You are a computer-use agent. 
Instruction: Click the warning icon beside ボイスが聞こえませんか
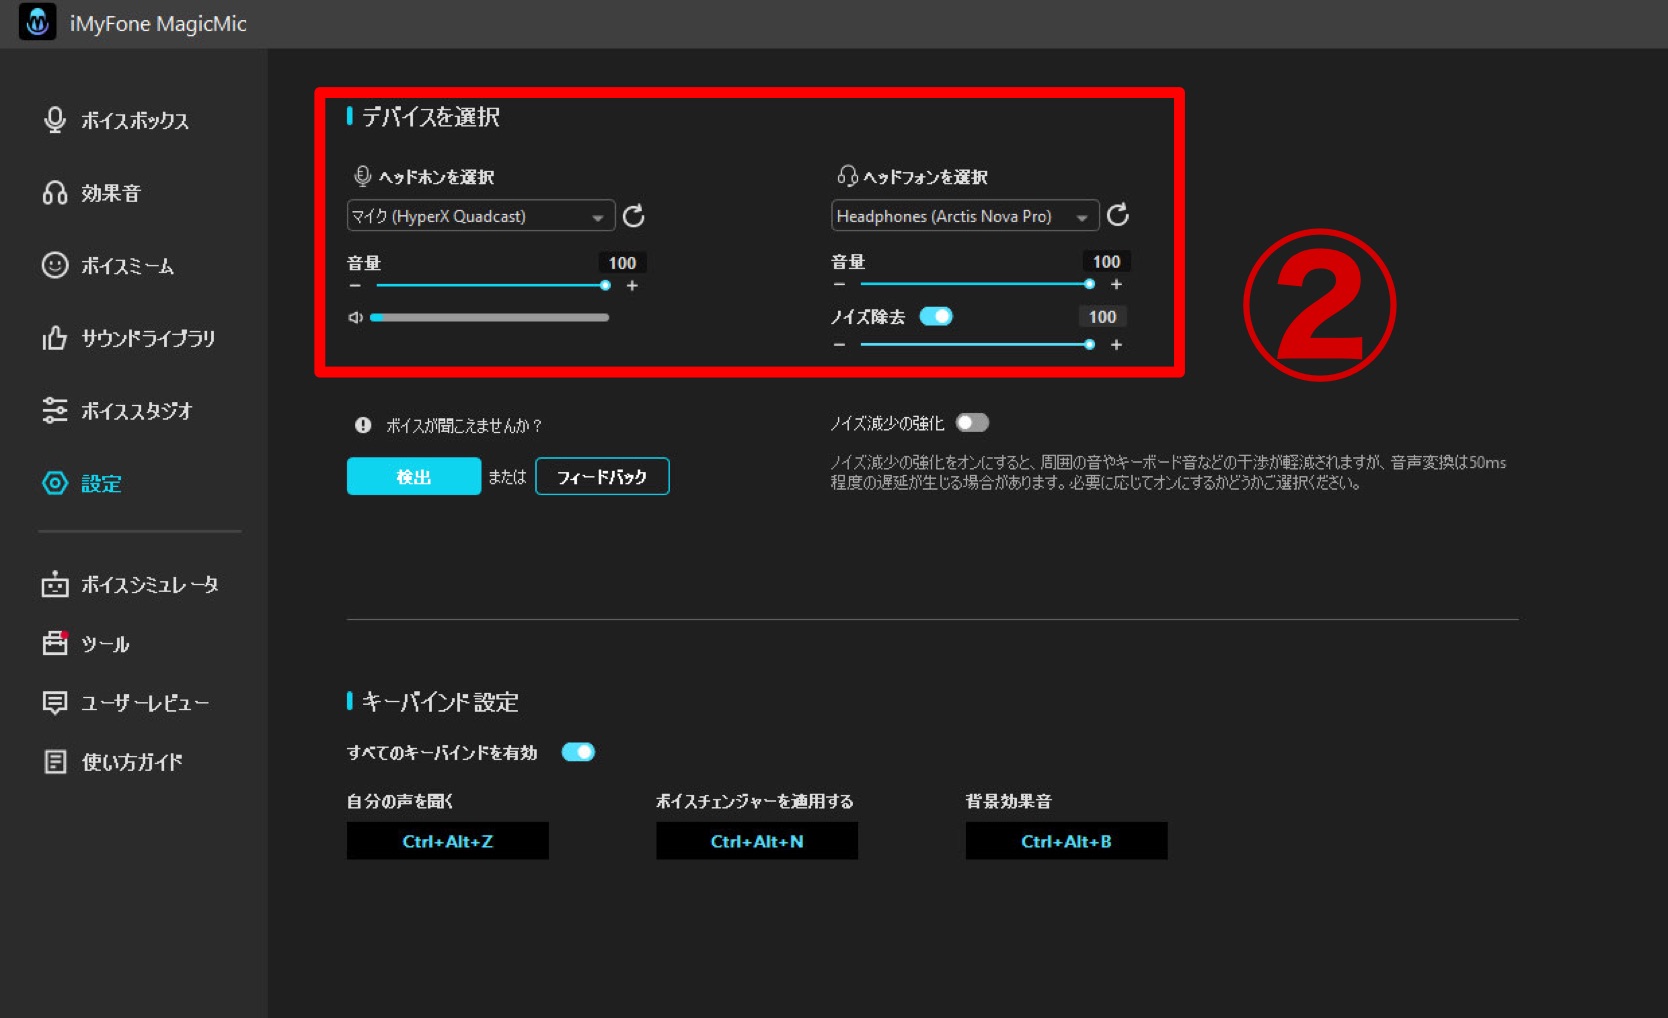(x=363, y=425)
